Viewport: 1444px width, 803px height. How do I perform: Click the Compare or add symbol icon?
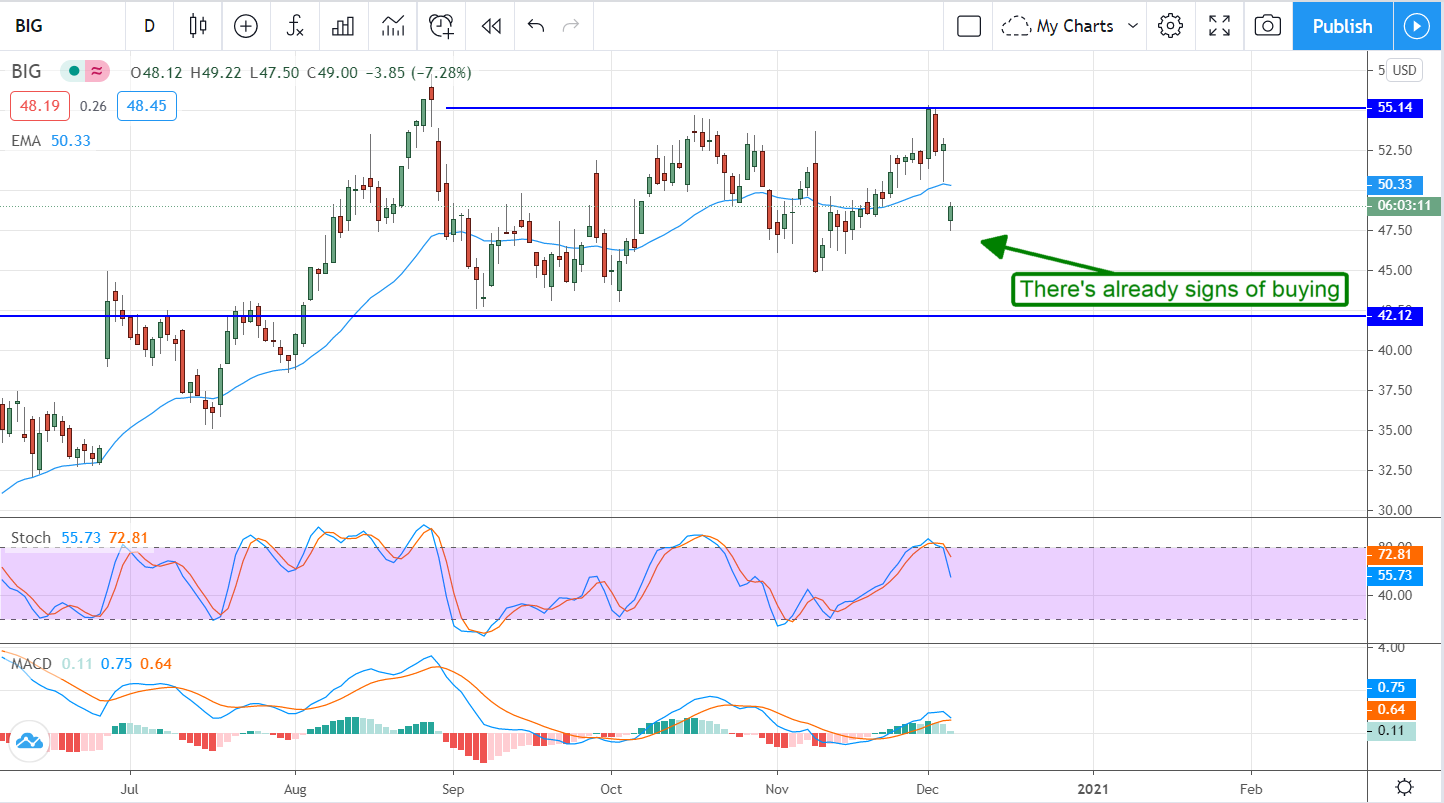tap(246, 26)
